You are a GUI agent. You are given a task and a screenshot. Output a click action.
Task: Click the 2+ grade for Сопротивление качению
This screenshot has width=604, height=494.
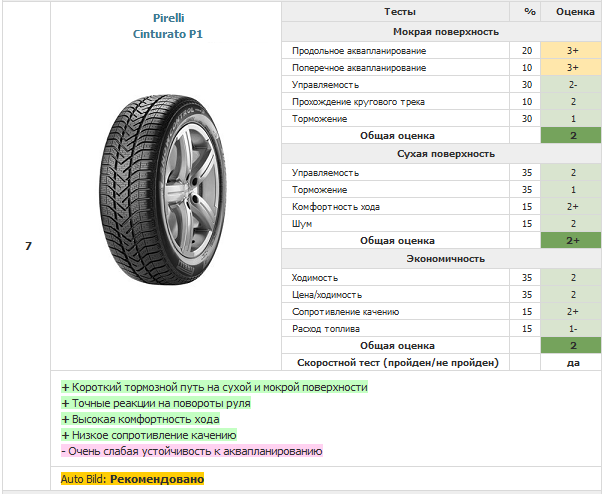[x=571, y=311]
